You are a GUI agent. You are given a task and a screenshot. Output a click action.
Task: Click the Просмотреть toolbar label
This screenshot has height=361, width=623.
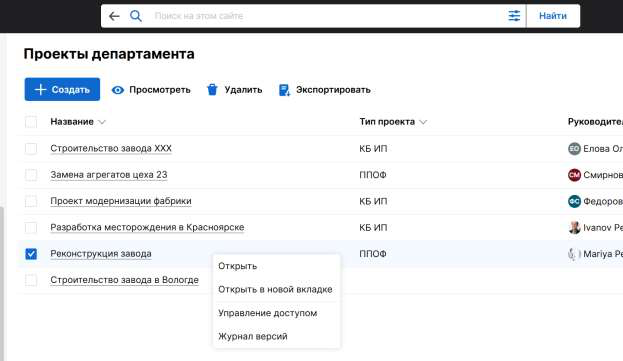tap(160, 90)
